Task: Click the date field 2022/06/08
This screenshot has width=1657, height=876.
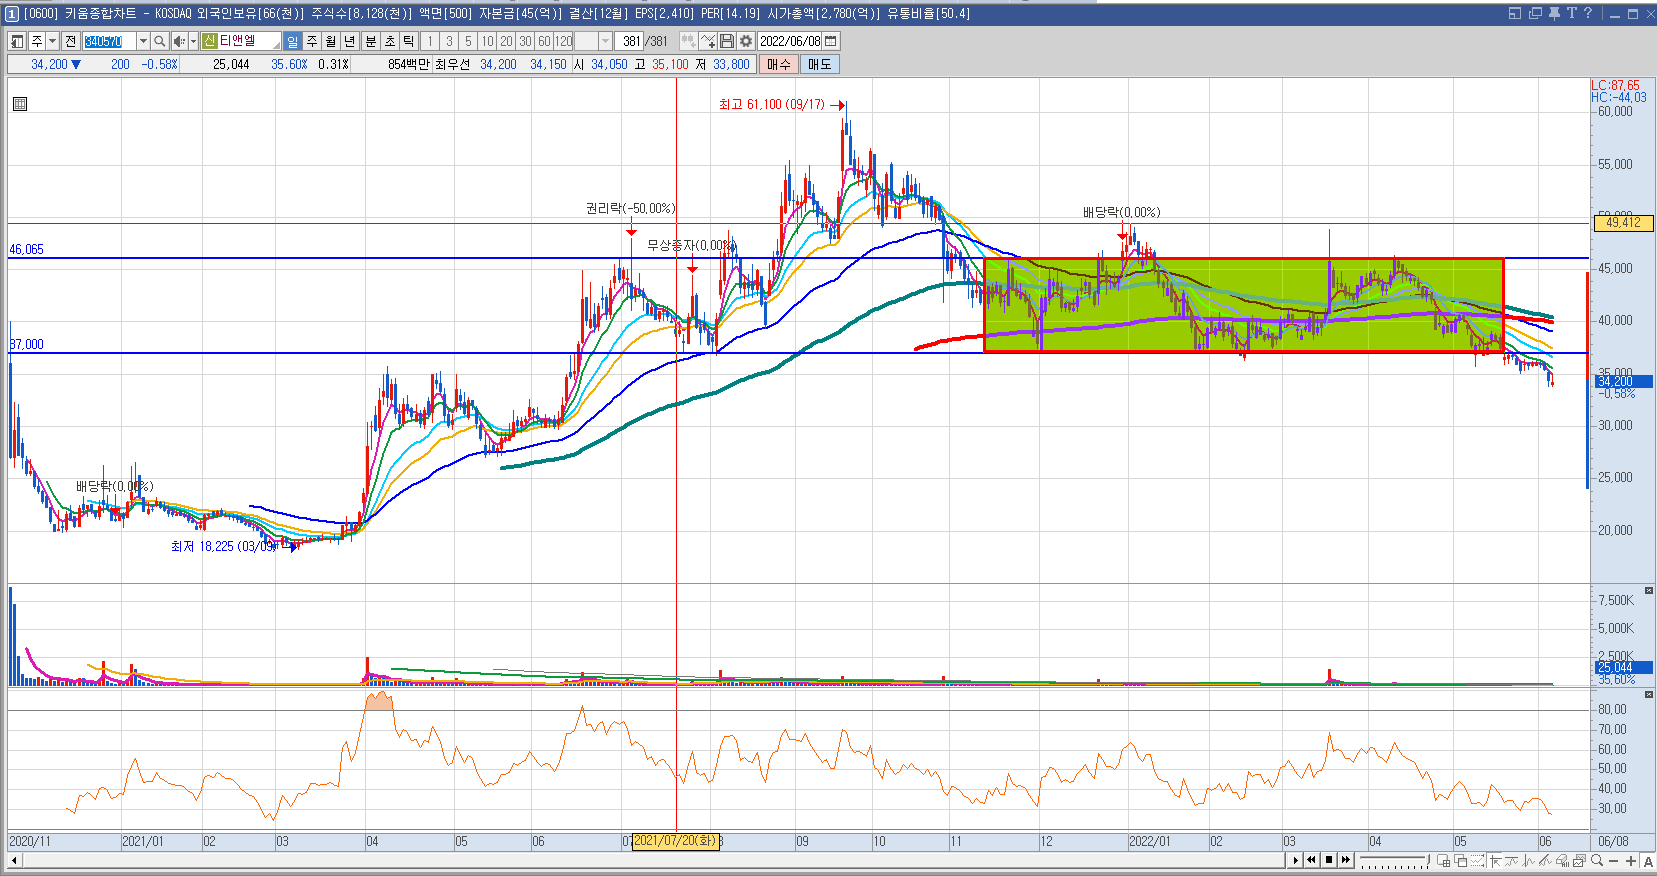Action: click(x=790, y=41)
